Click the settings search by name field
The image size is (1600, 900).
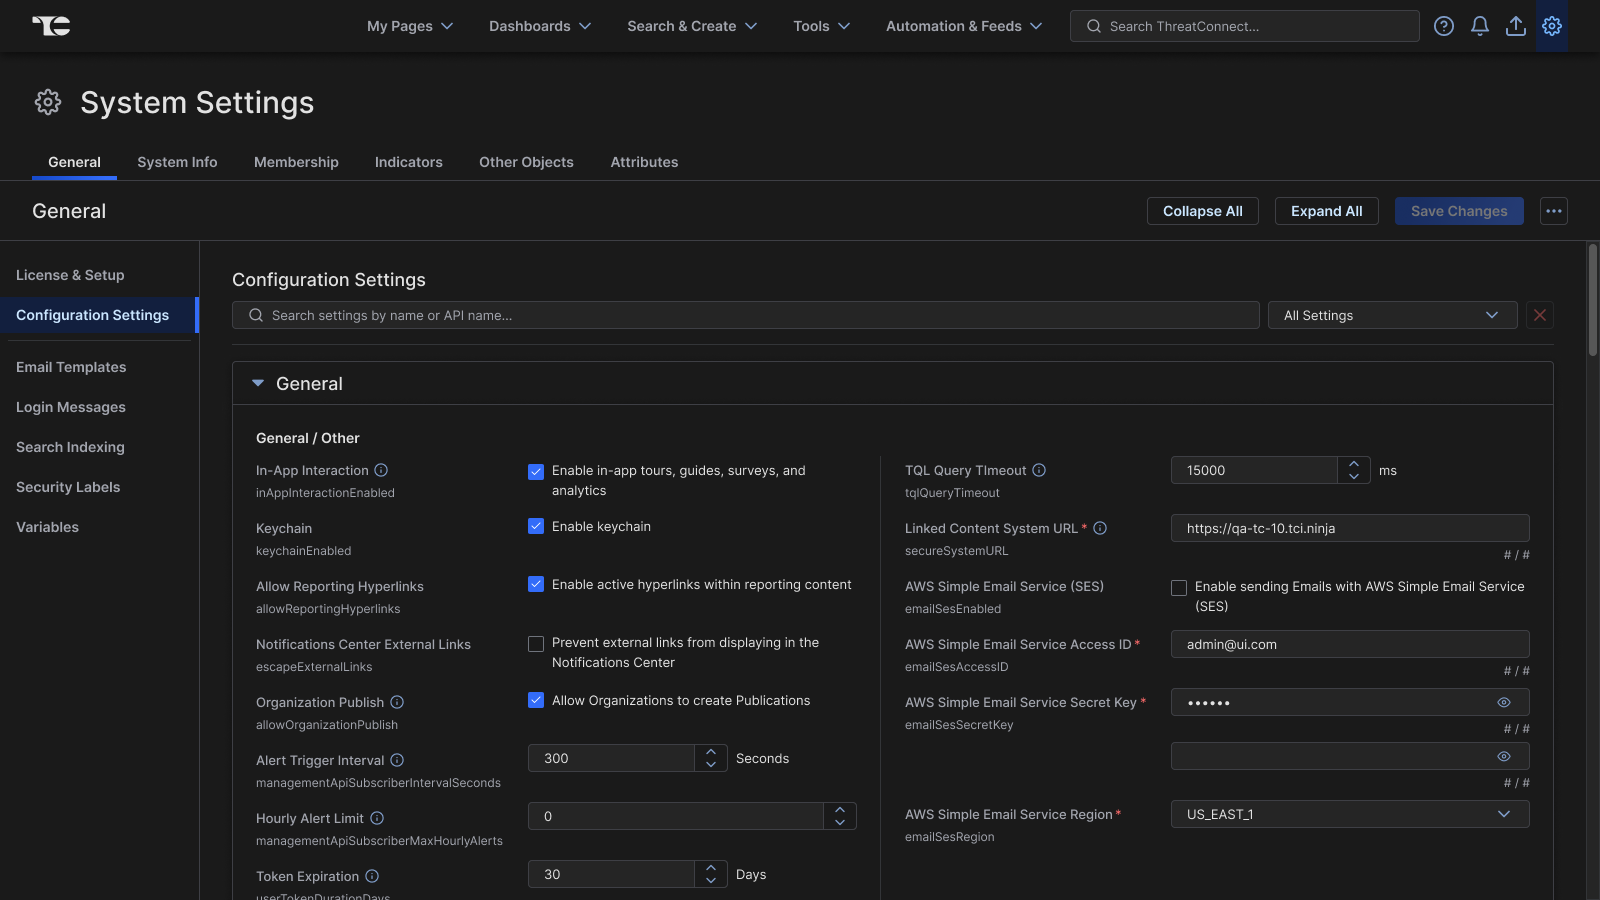click(745, 315)
